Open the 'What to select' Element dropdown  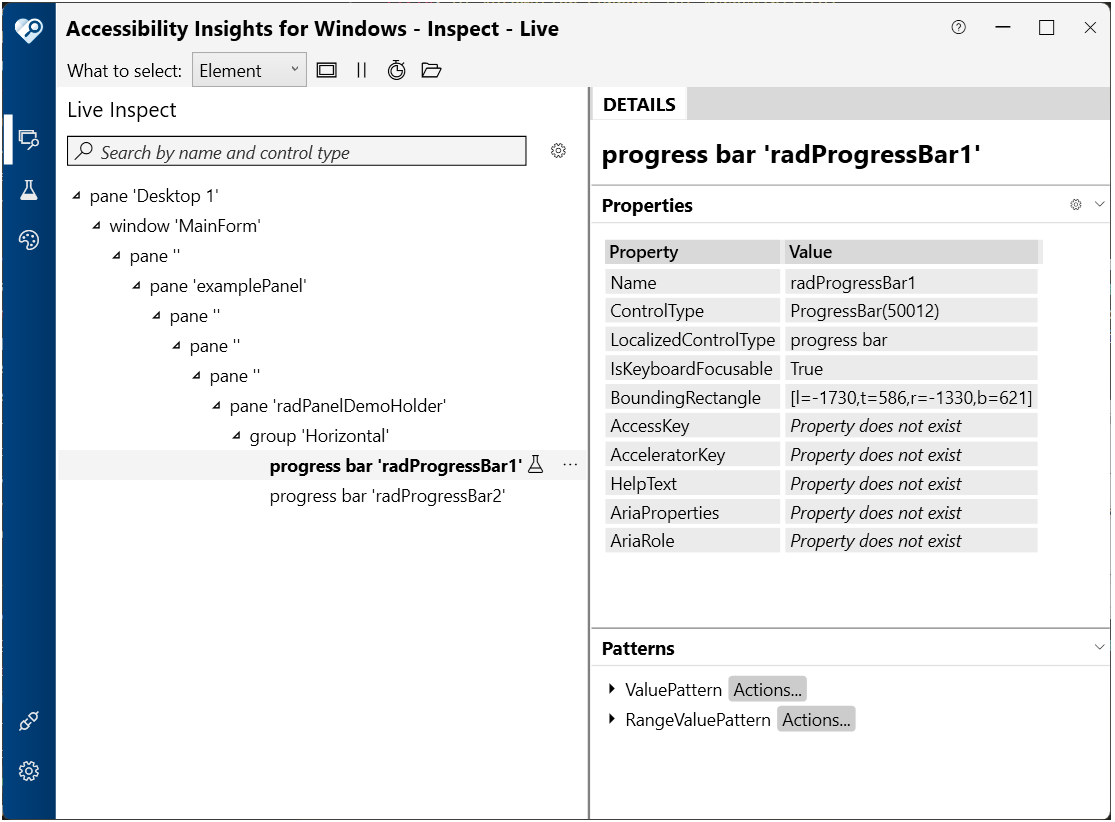[249, 70]
